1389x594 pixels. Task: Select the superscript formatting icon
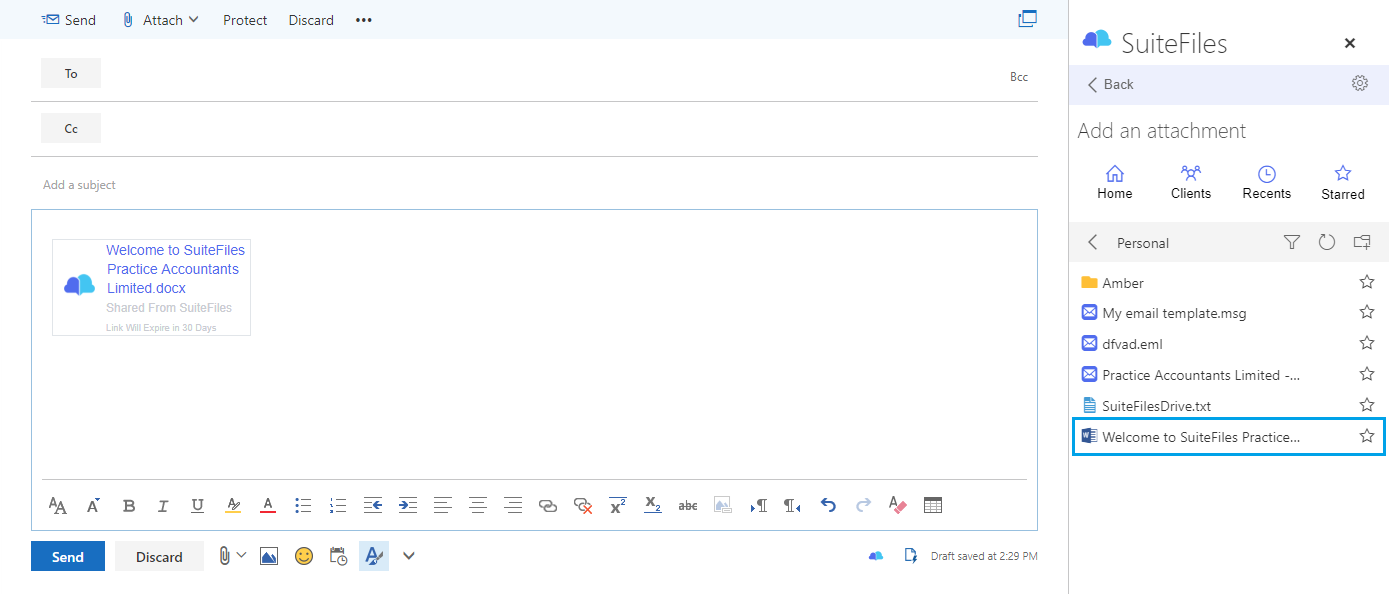click(617, 505)
